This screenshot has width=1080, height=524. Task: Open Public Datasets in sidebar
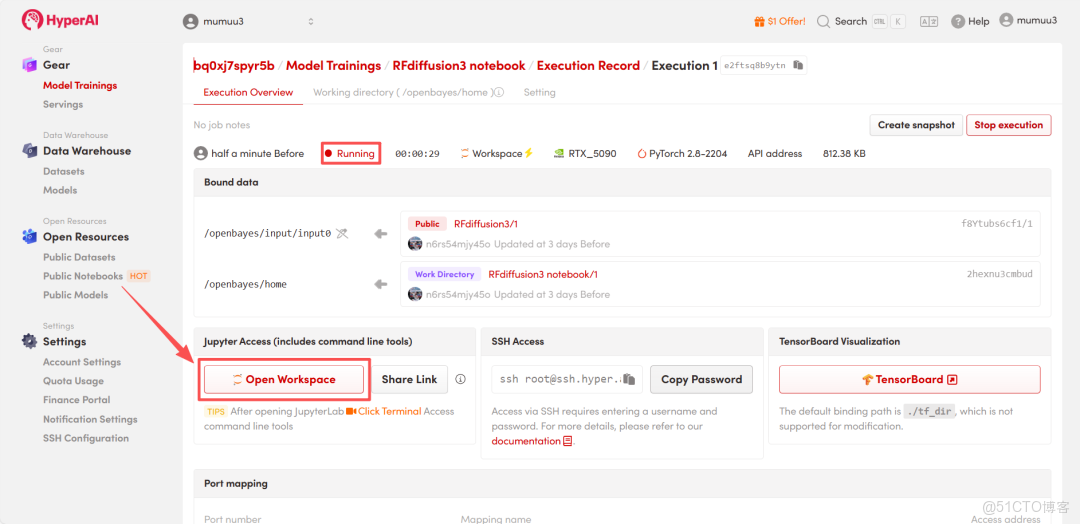coord(79,257)
